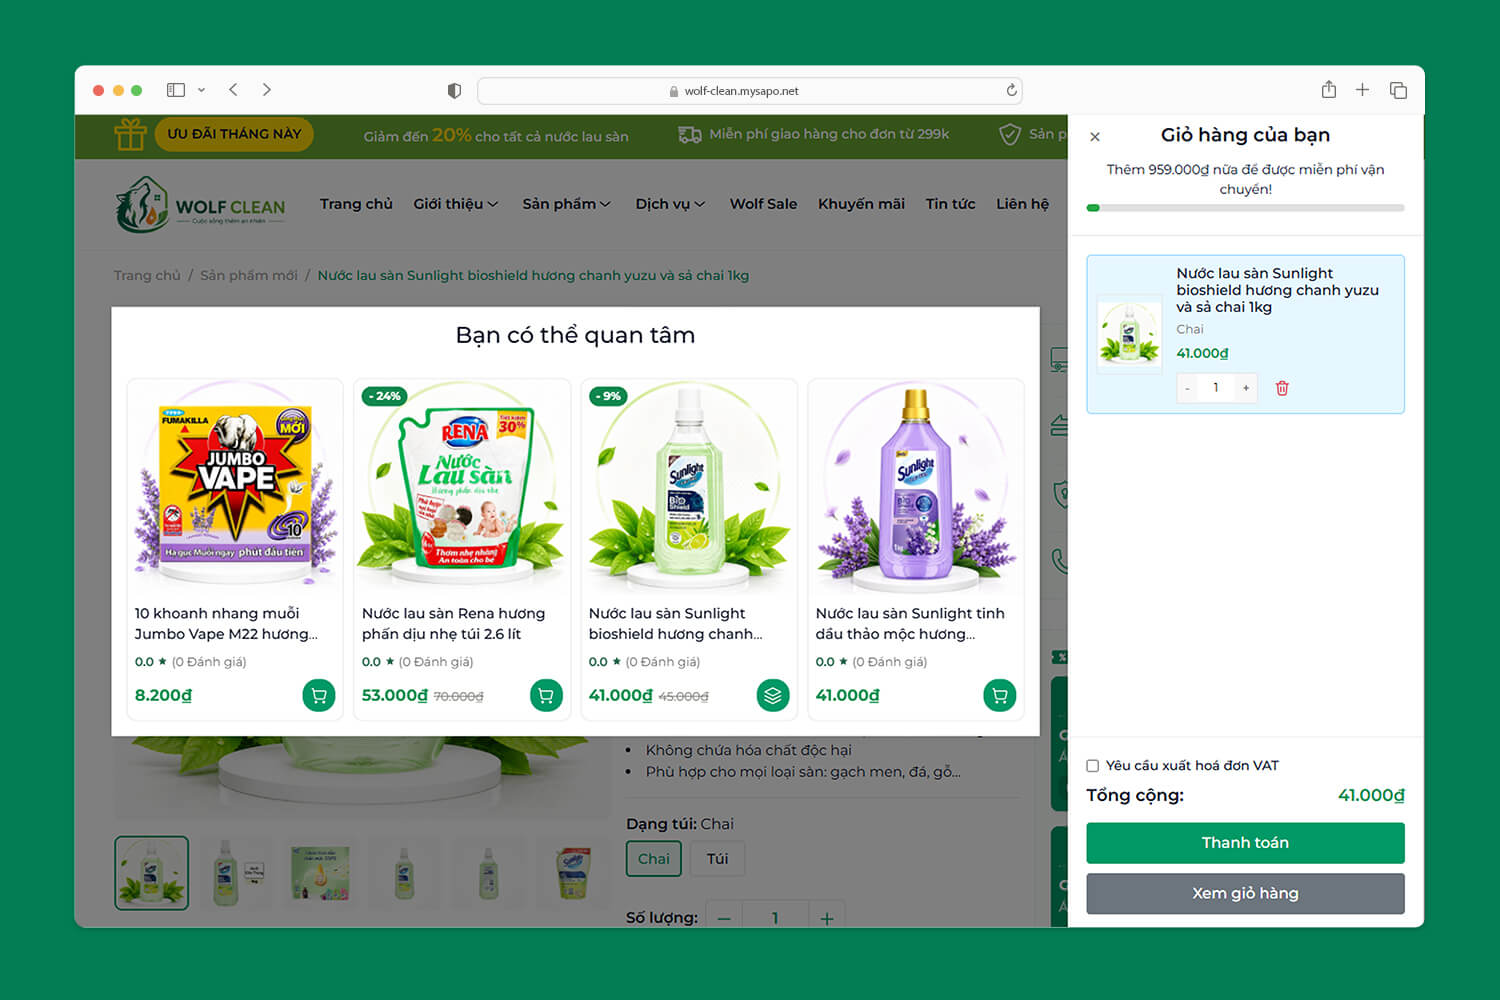
Task: Open the Safari share menu
Action: (x=1328, y=90)
